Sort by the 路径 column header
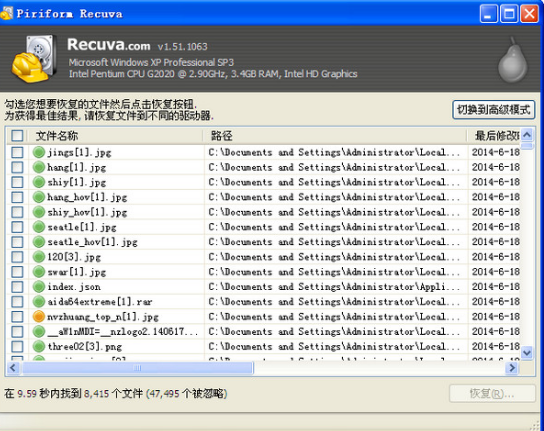Image resolution: width=544 pixels, height=431 pixels. (x=335, y=135)
